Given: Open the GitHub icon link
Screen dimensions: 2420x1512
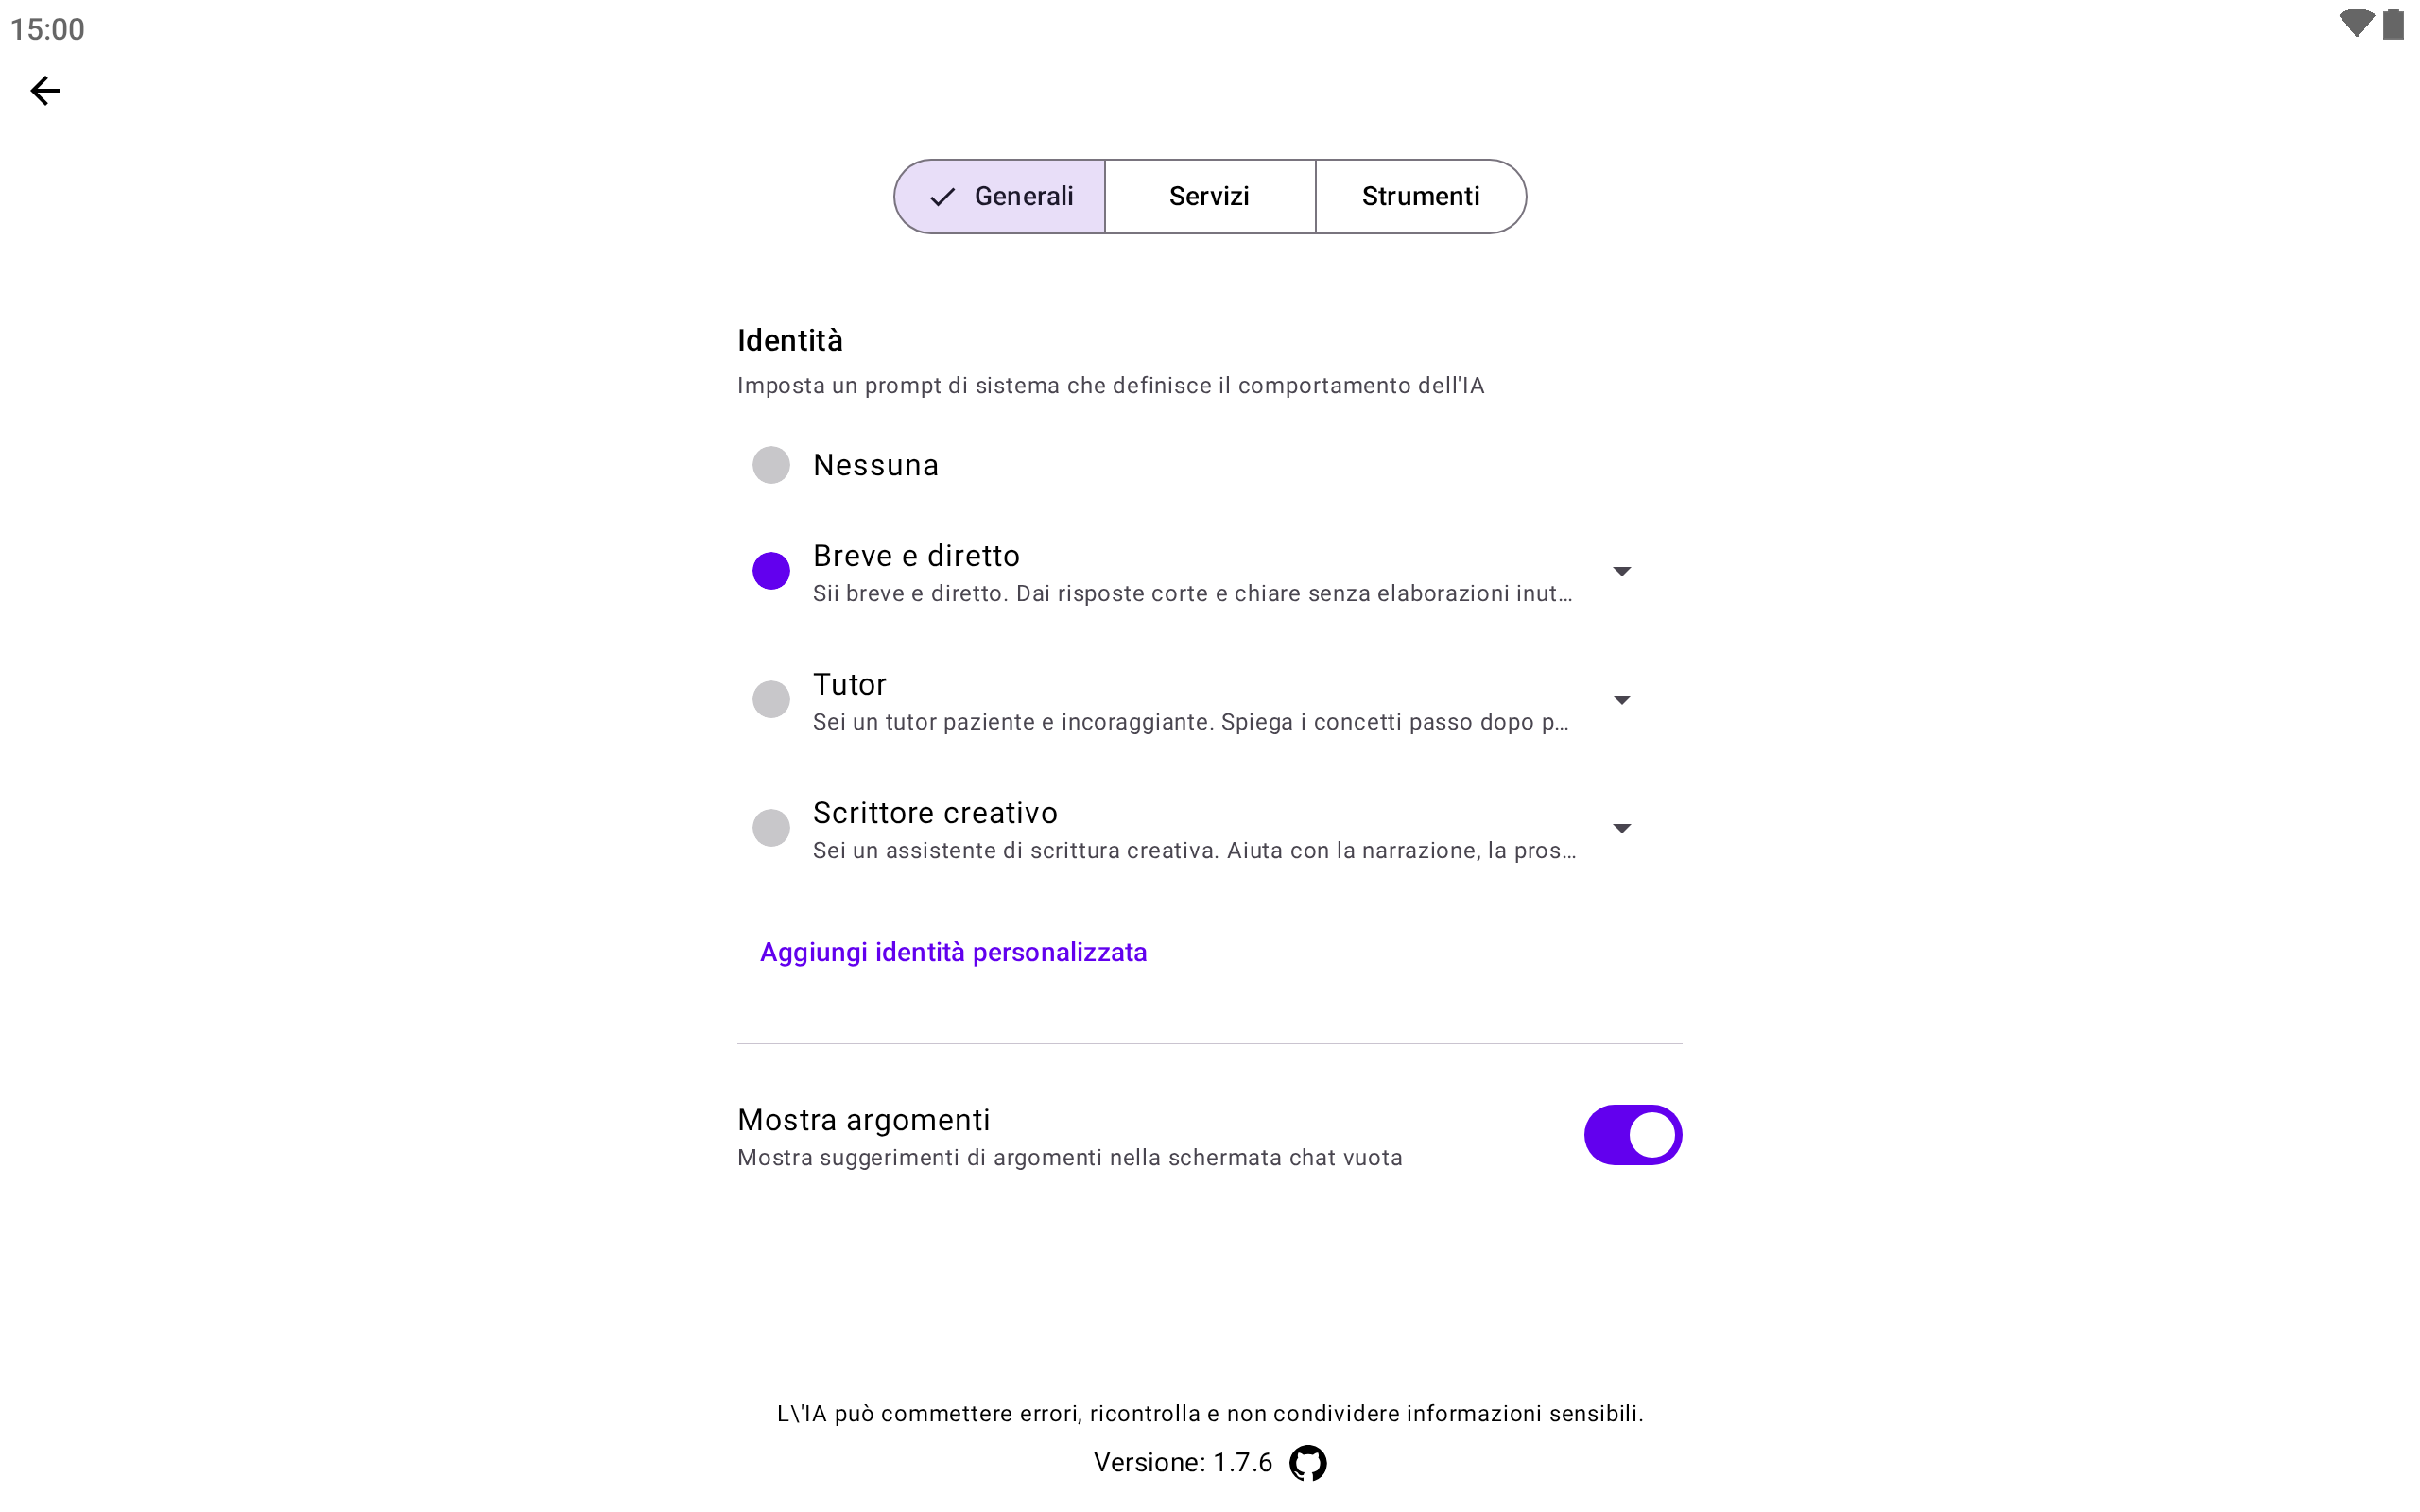Looking at the screenshot, I should (1307, 1463).
